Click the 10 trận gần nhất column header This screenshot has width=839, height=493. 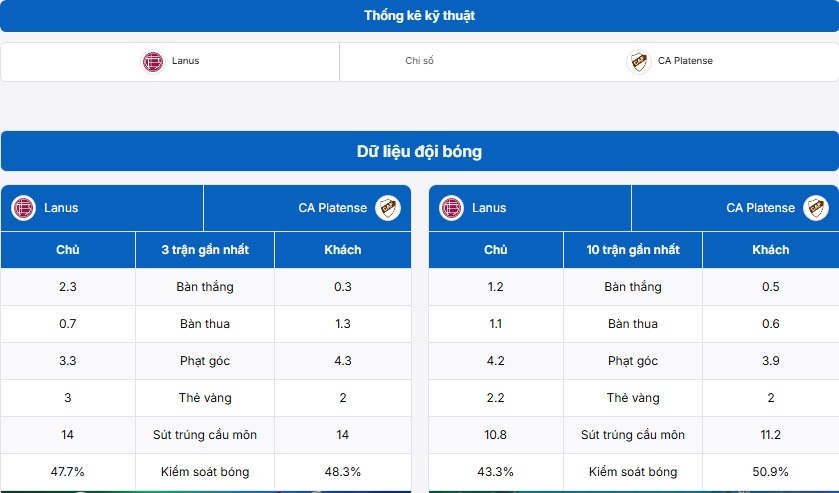click(633, 250)
